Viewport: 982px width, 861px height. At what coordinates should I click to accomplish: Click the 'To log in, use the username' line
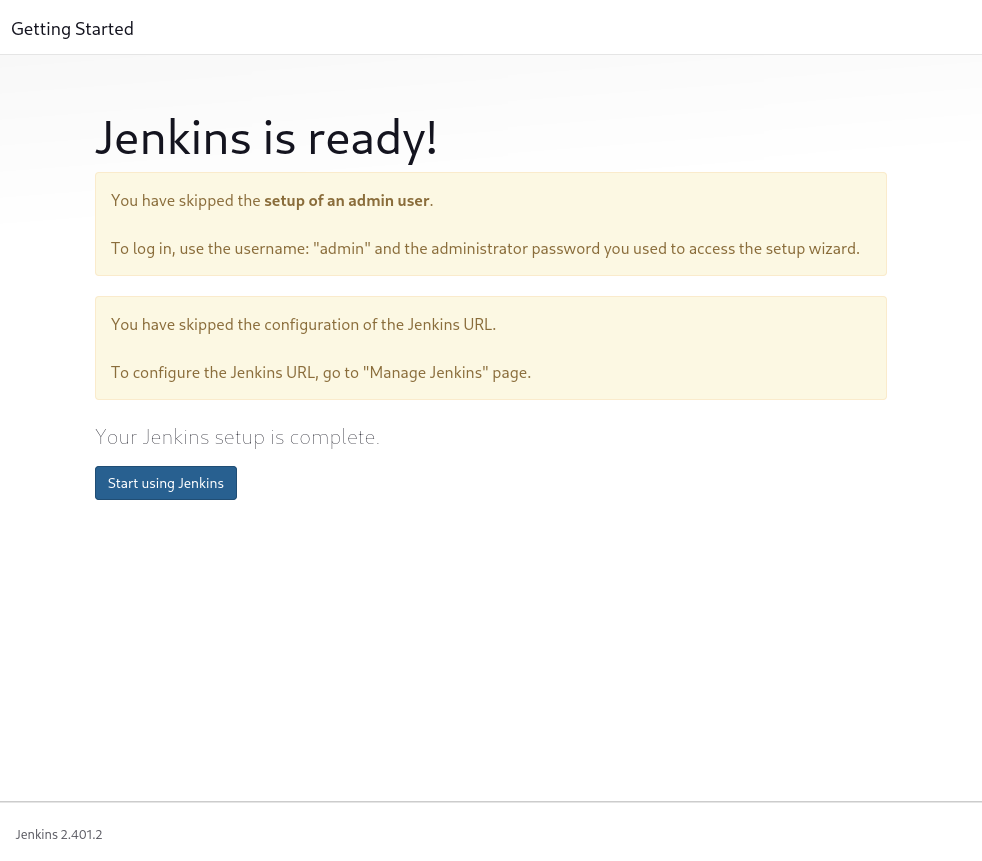point(485,249)
